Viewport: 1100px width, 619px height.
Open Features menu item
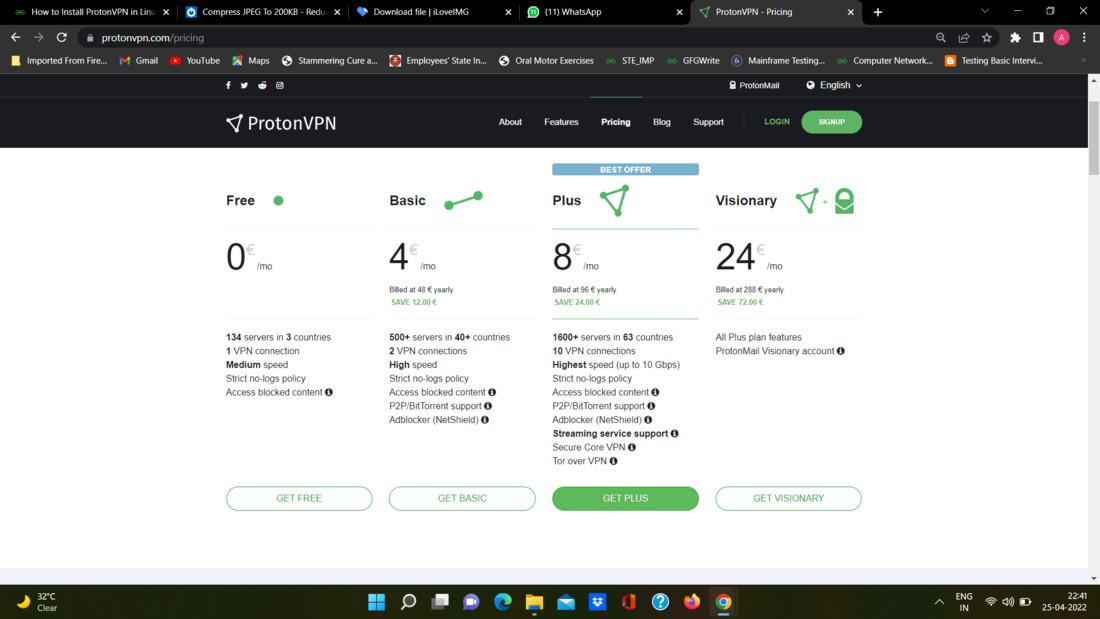tap(561, 122)
